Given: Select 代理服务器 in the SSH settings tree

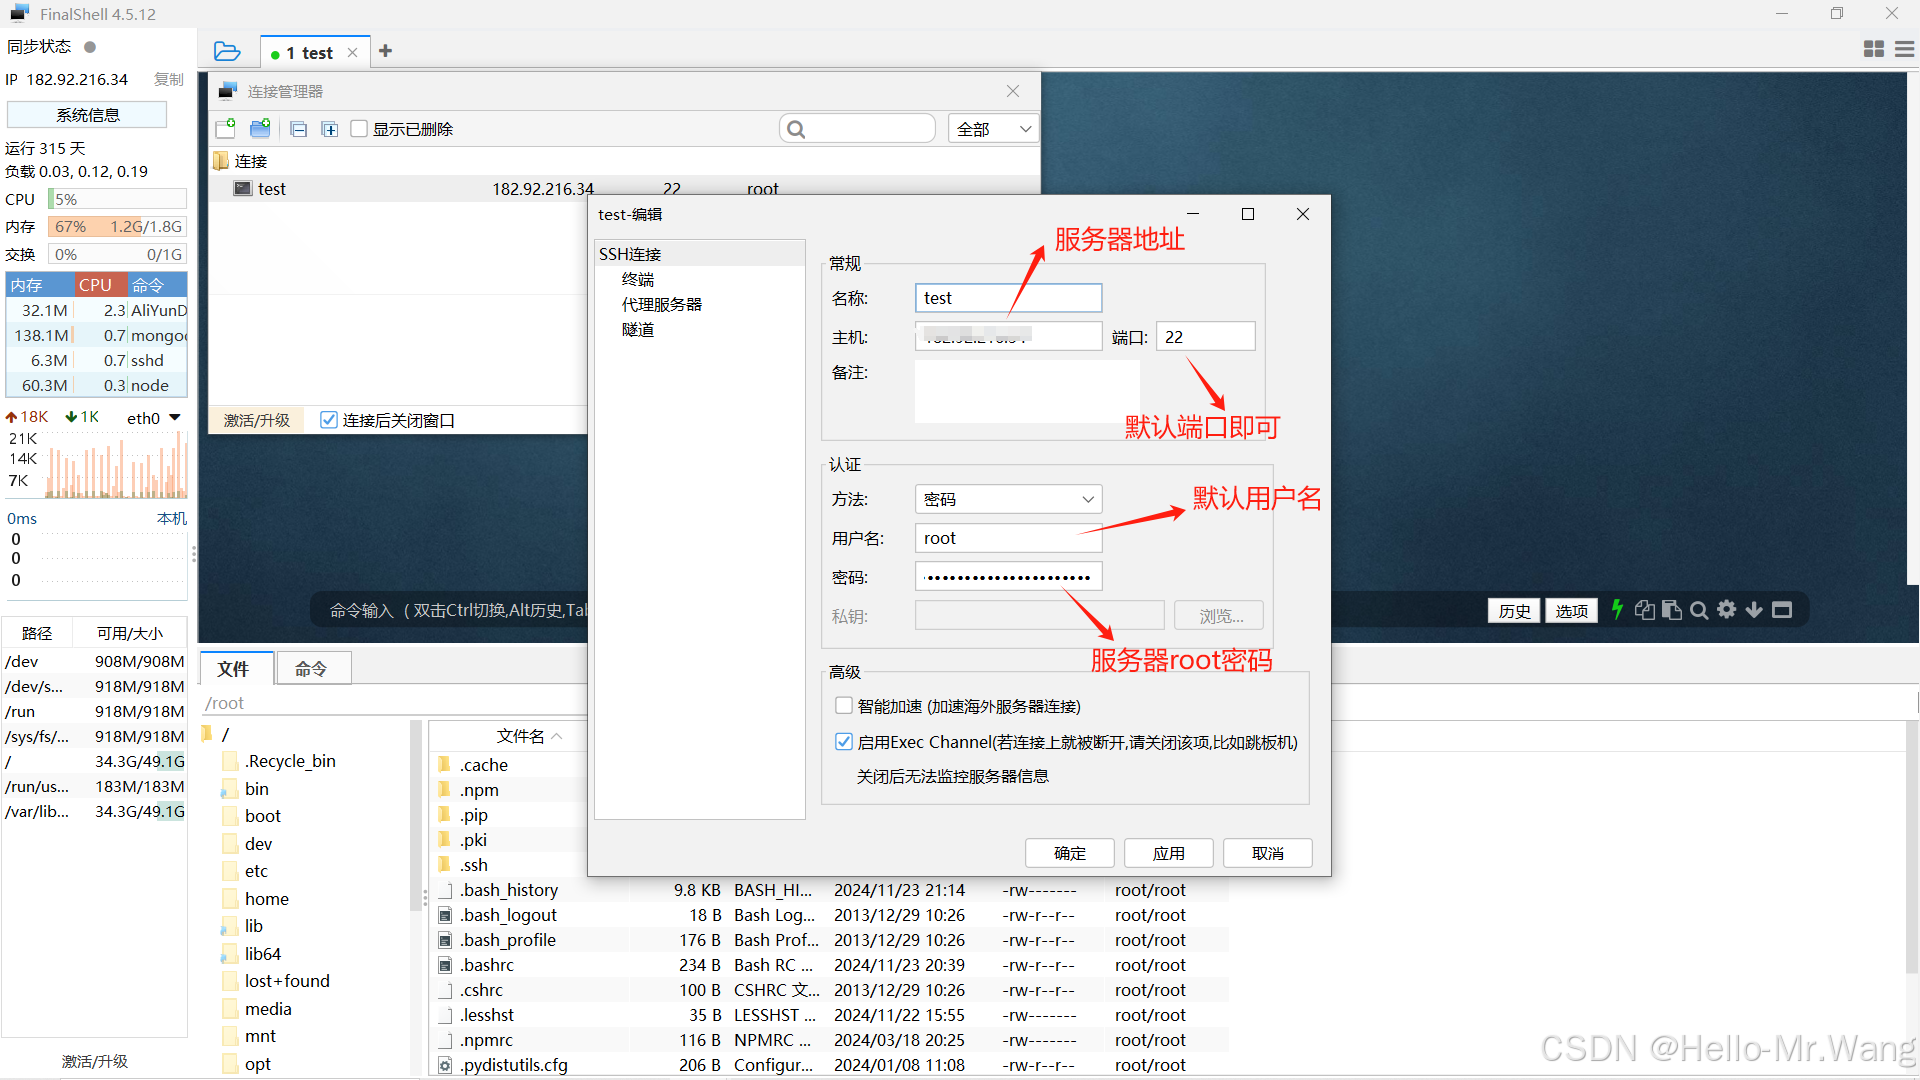Looking at the screenshot, I should click(661, 304).
